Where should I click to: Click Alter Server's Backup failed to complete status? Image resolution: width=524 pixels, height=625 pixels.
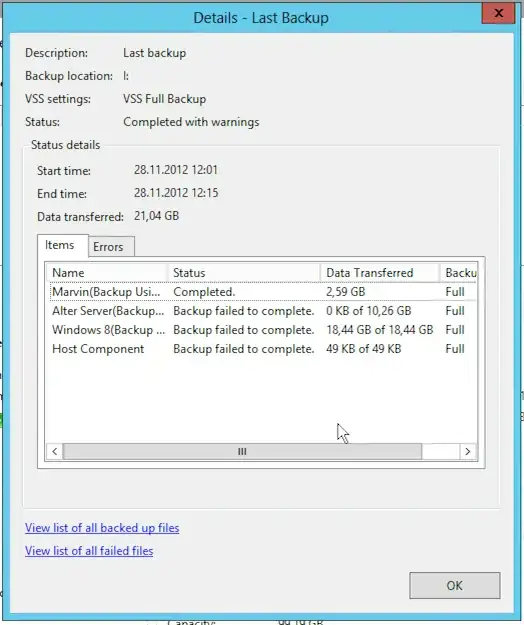tap(243, 311)
